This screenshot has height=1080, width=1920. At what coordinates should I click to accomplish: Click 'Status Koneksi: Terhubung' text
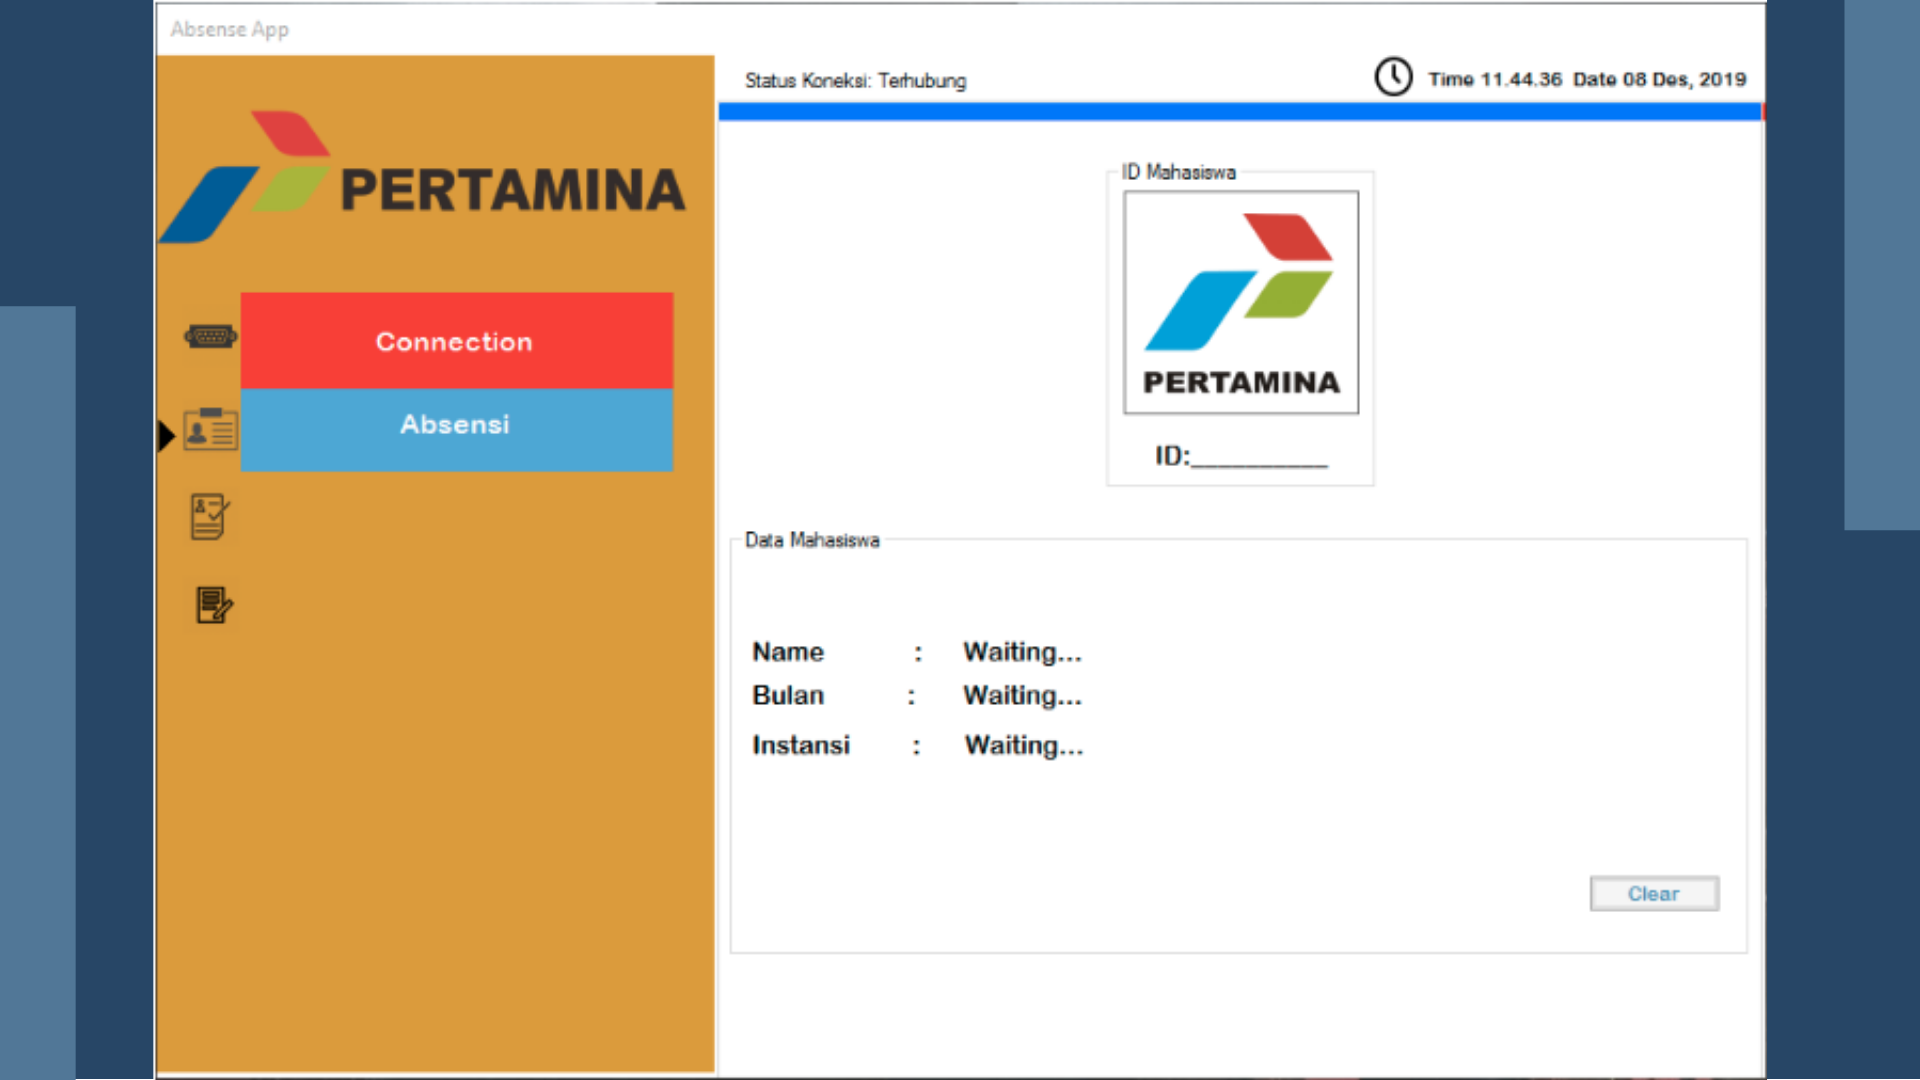pyautogui.click(x=855, y=81)
